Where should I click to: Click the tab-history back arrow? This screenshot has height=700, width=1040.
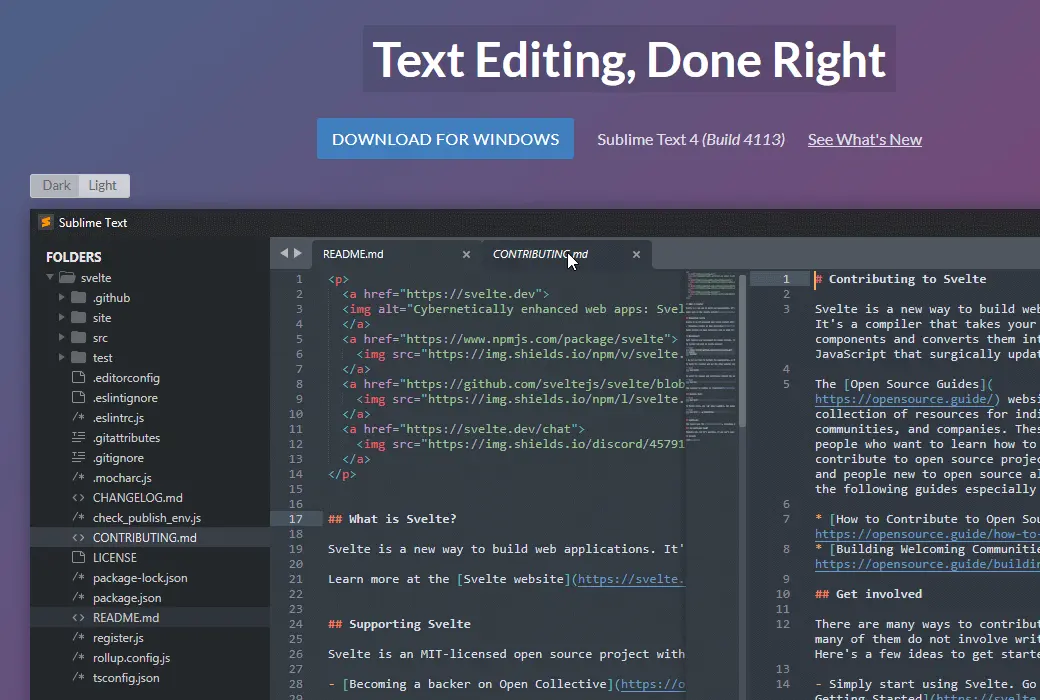(284, 253)
